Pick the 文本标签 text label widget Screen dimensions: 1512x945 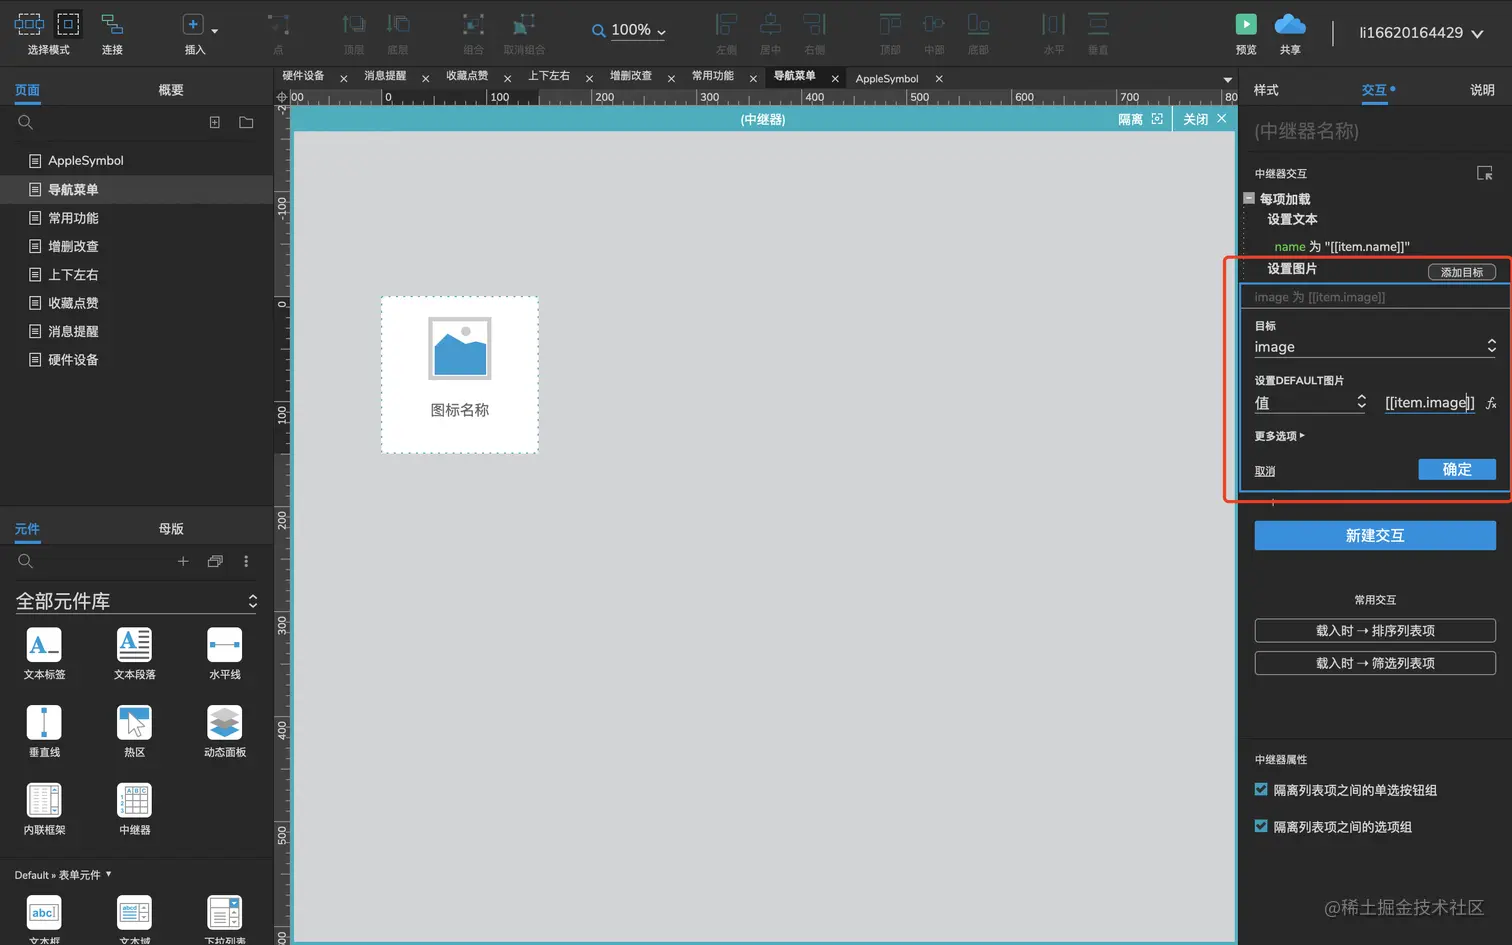click(44, 654)
